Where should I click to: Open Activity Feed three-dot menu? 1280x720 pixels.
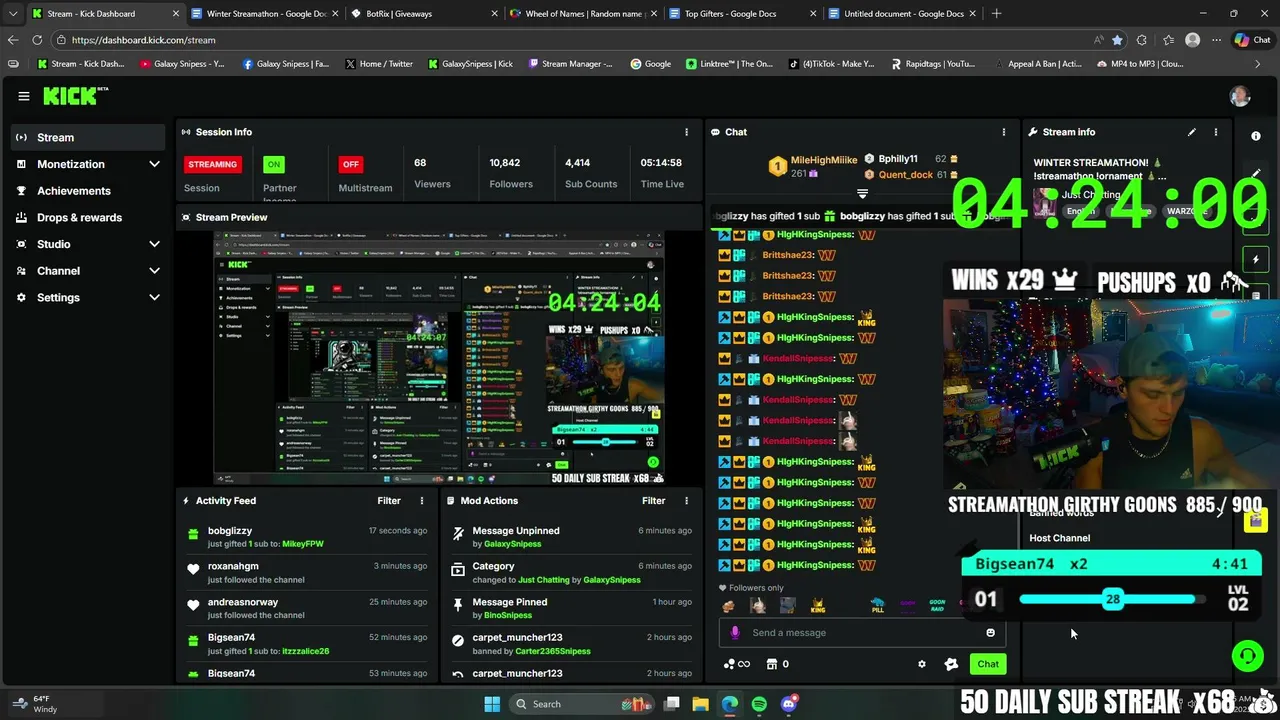click(421, 501)
